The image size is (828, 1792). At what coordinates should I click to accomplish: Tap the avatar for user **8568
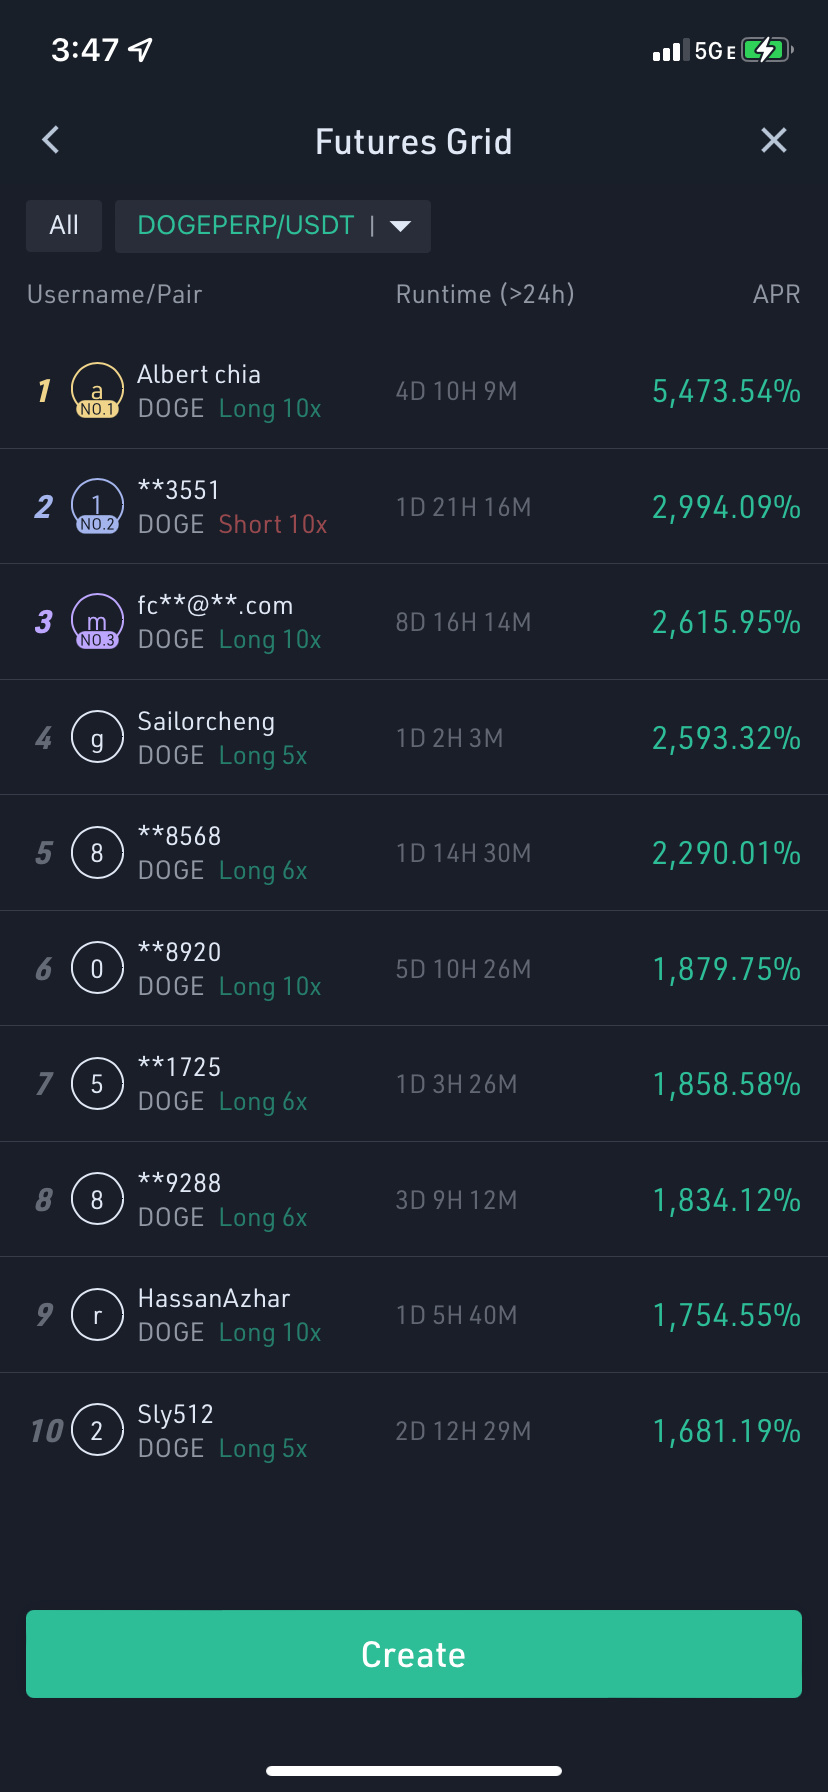click(x=97, y=853)
